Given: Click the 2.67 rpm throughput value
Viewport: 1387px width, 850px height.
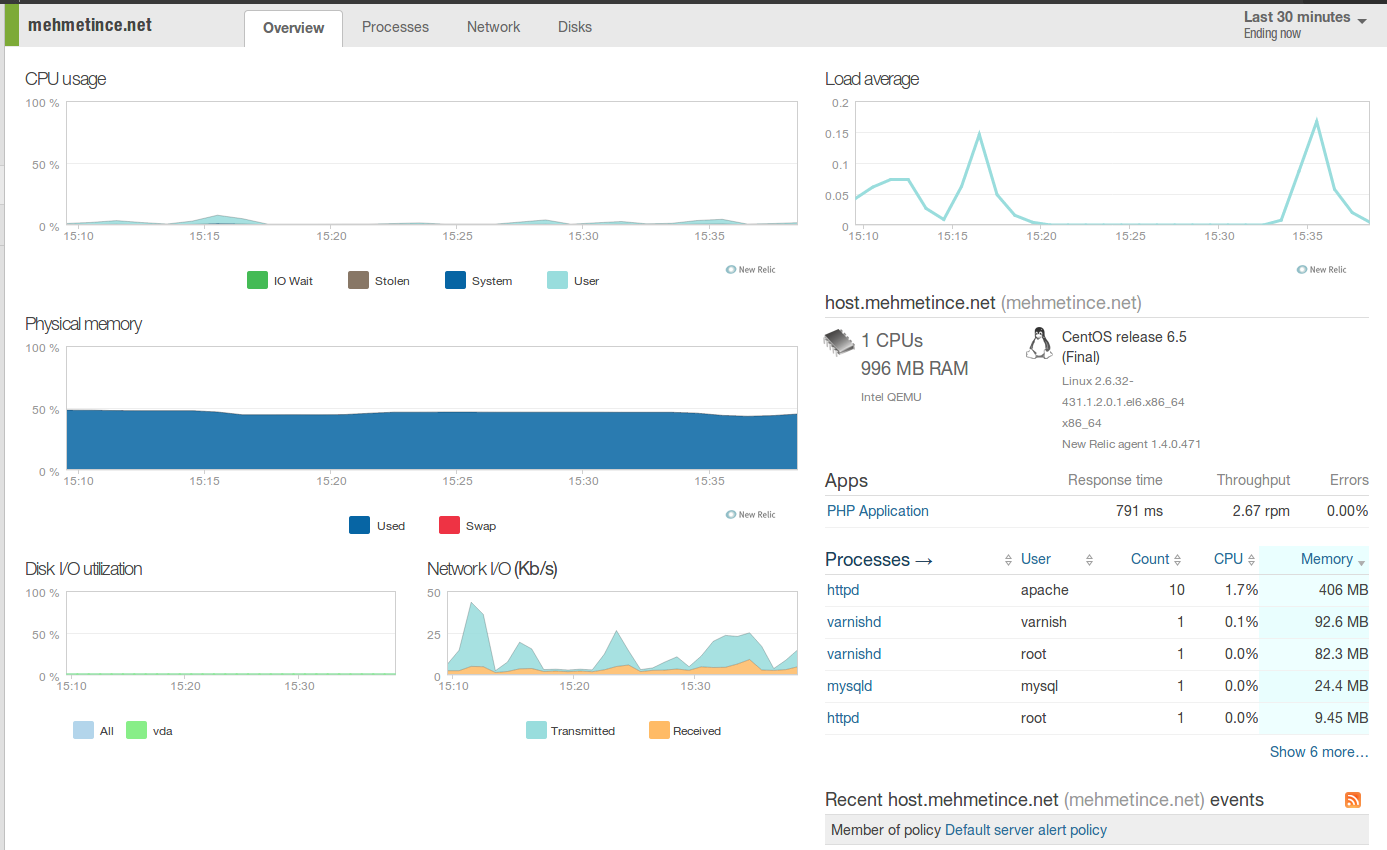Looking at the screenshot, I should [1261, 511].
